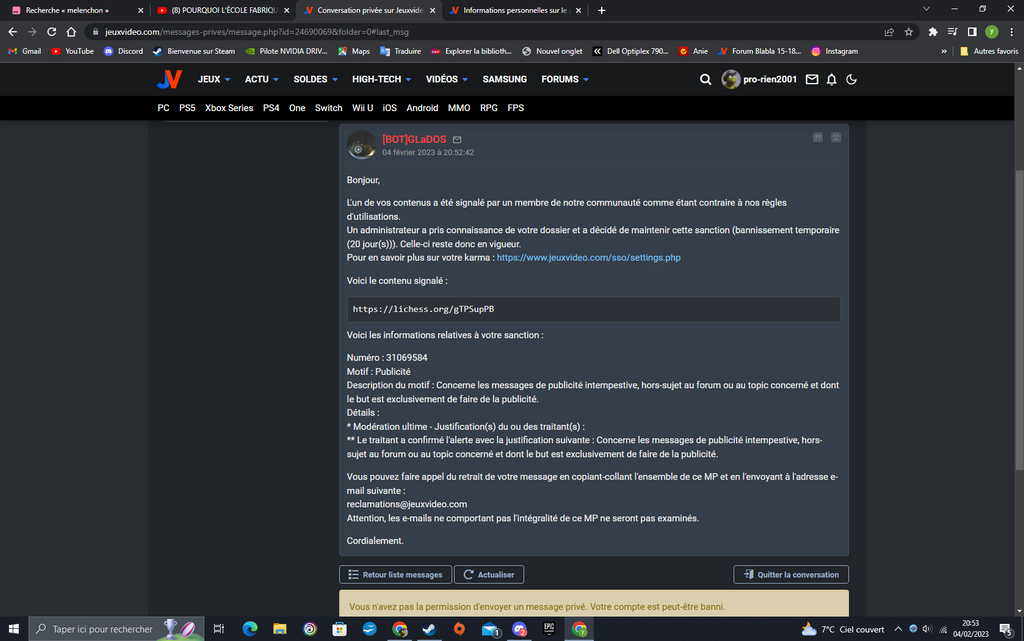Image resolution: width=1024 pixels, height=641 pixels.
Task: Expand the JEUX dropdown menu
Action: point(214,79)
